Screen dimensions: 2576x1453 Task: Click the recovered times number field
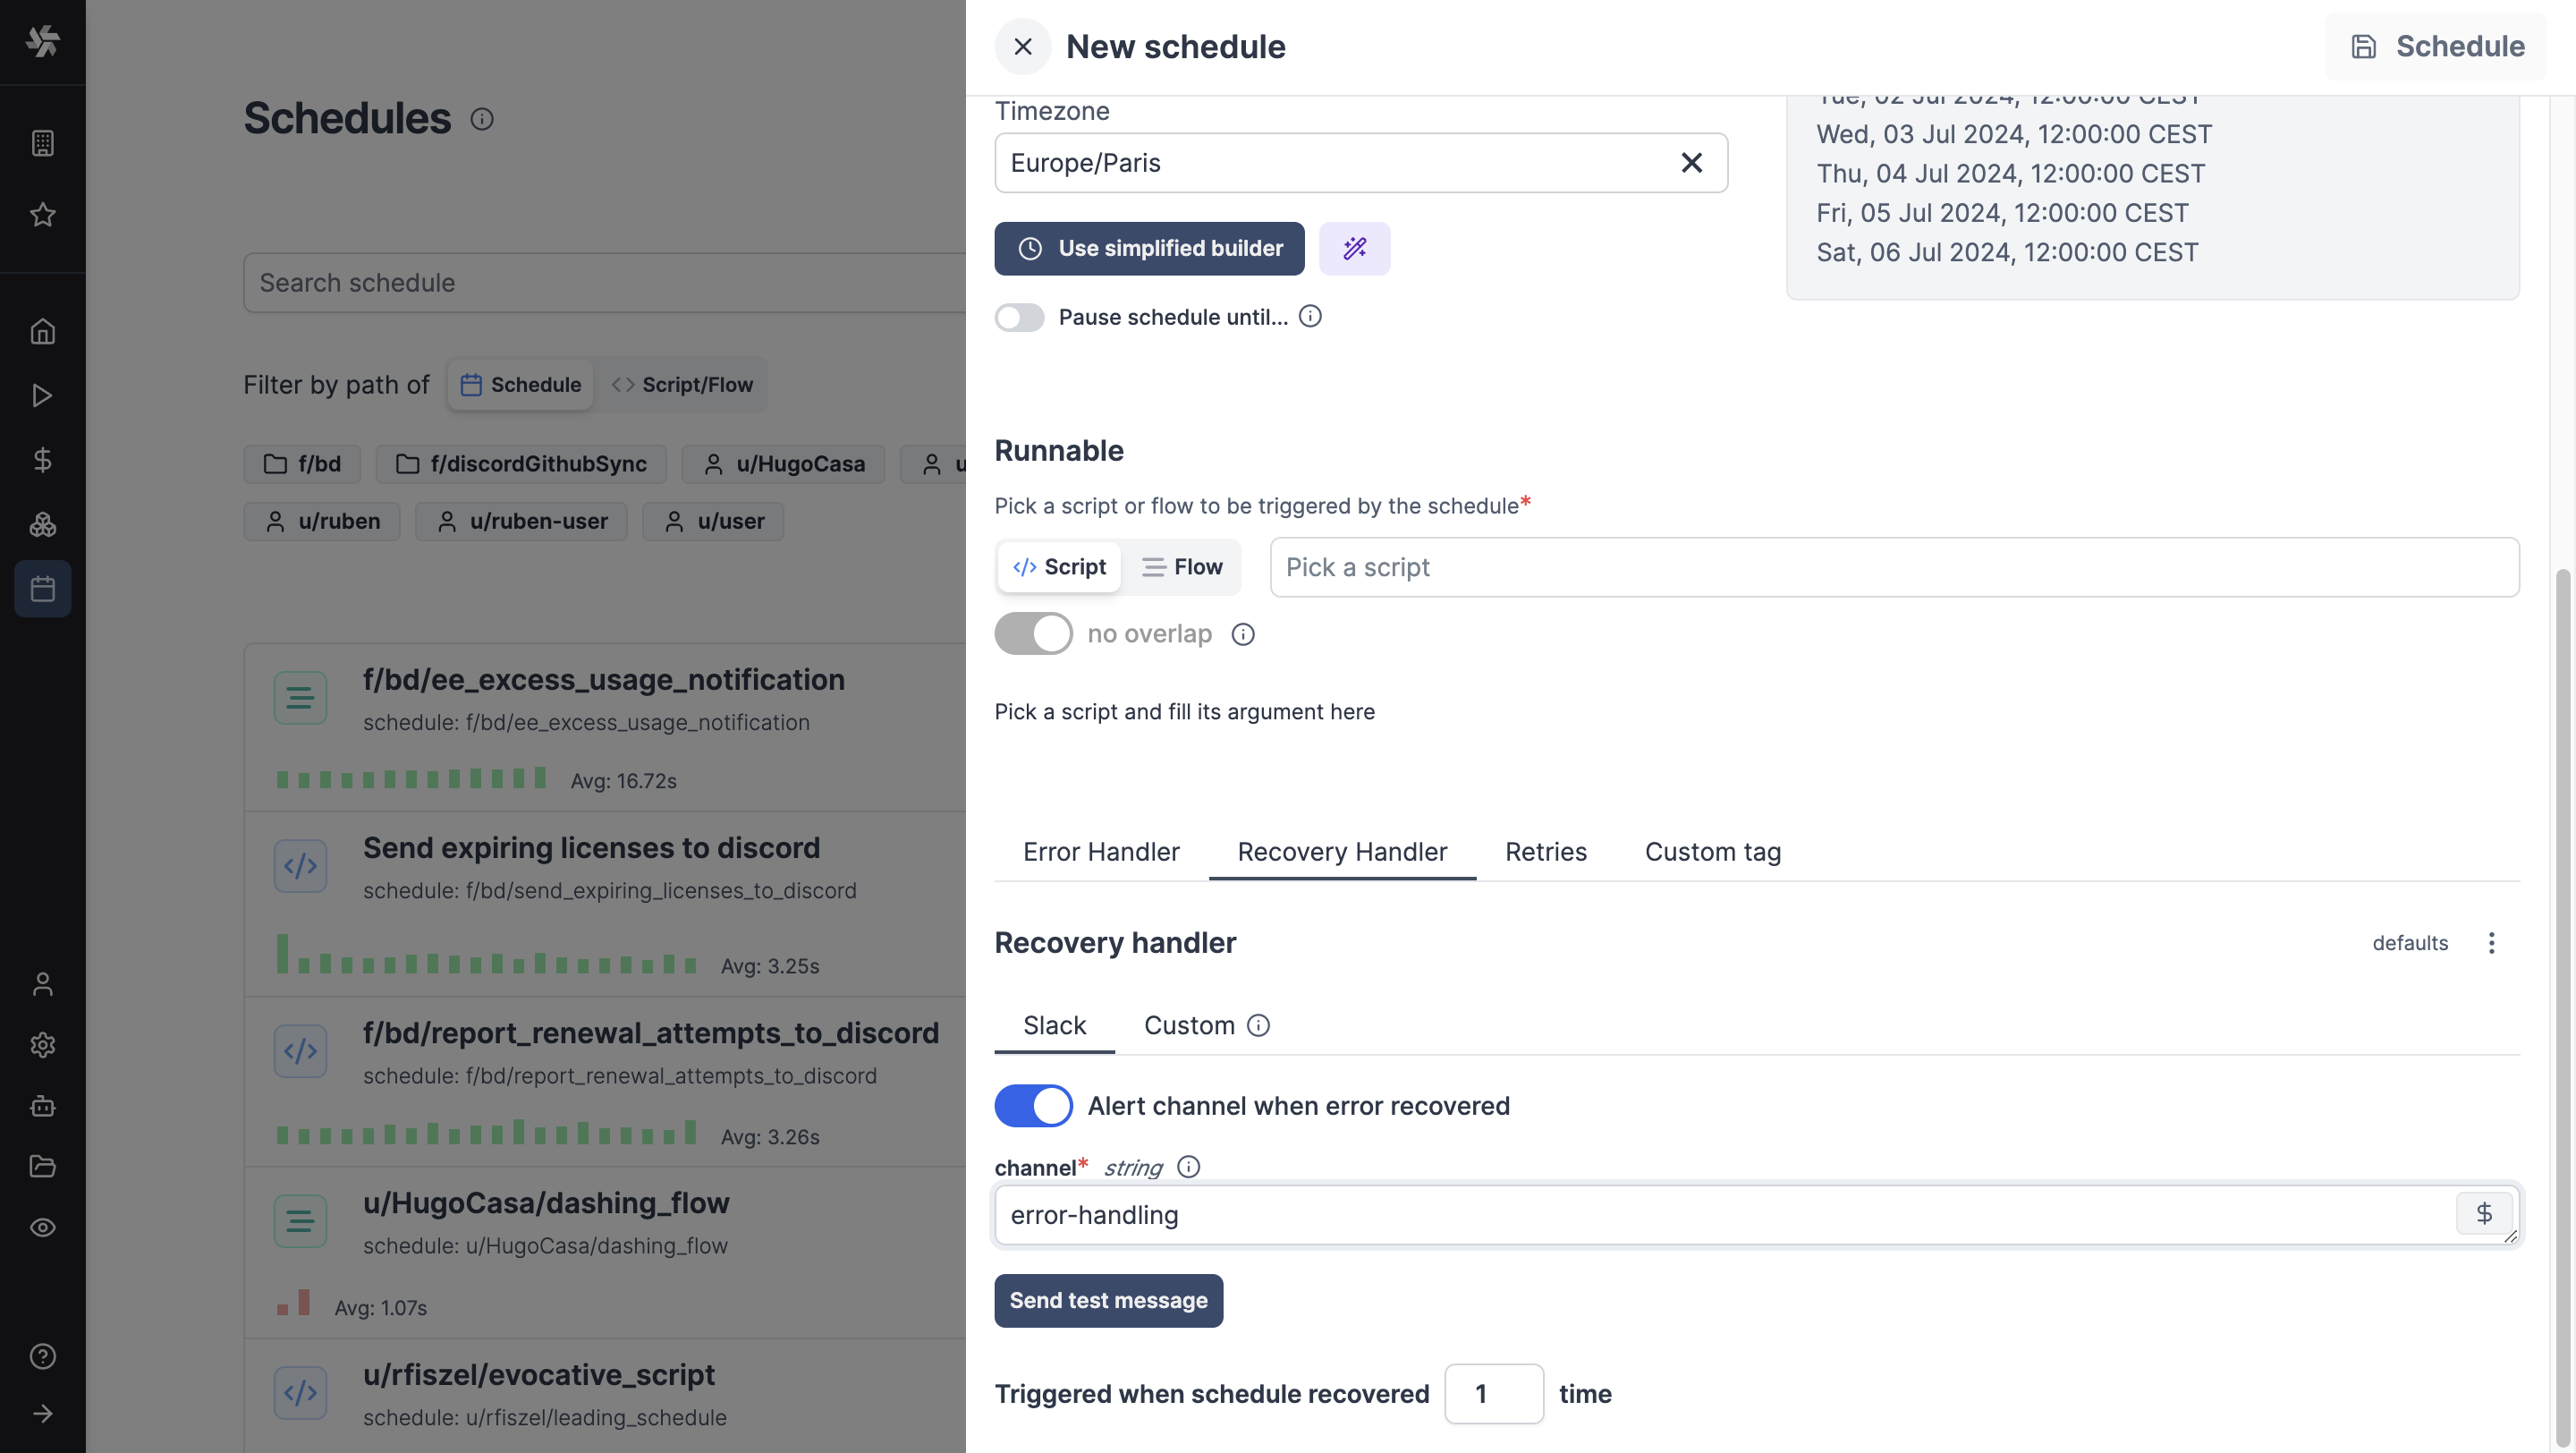[1493, 1394]
